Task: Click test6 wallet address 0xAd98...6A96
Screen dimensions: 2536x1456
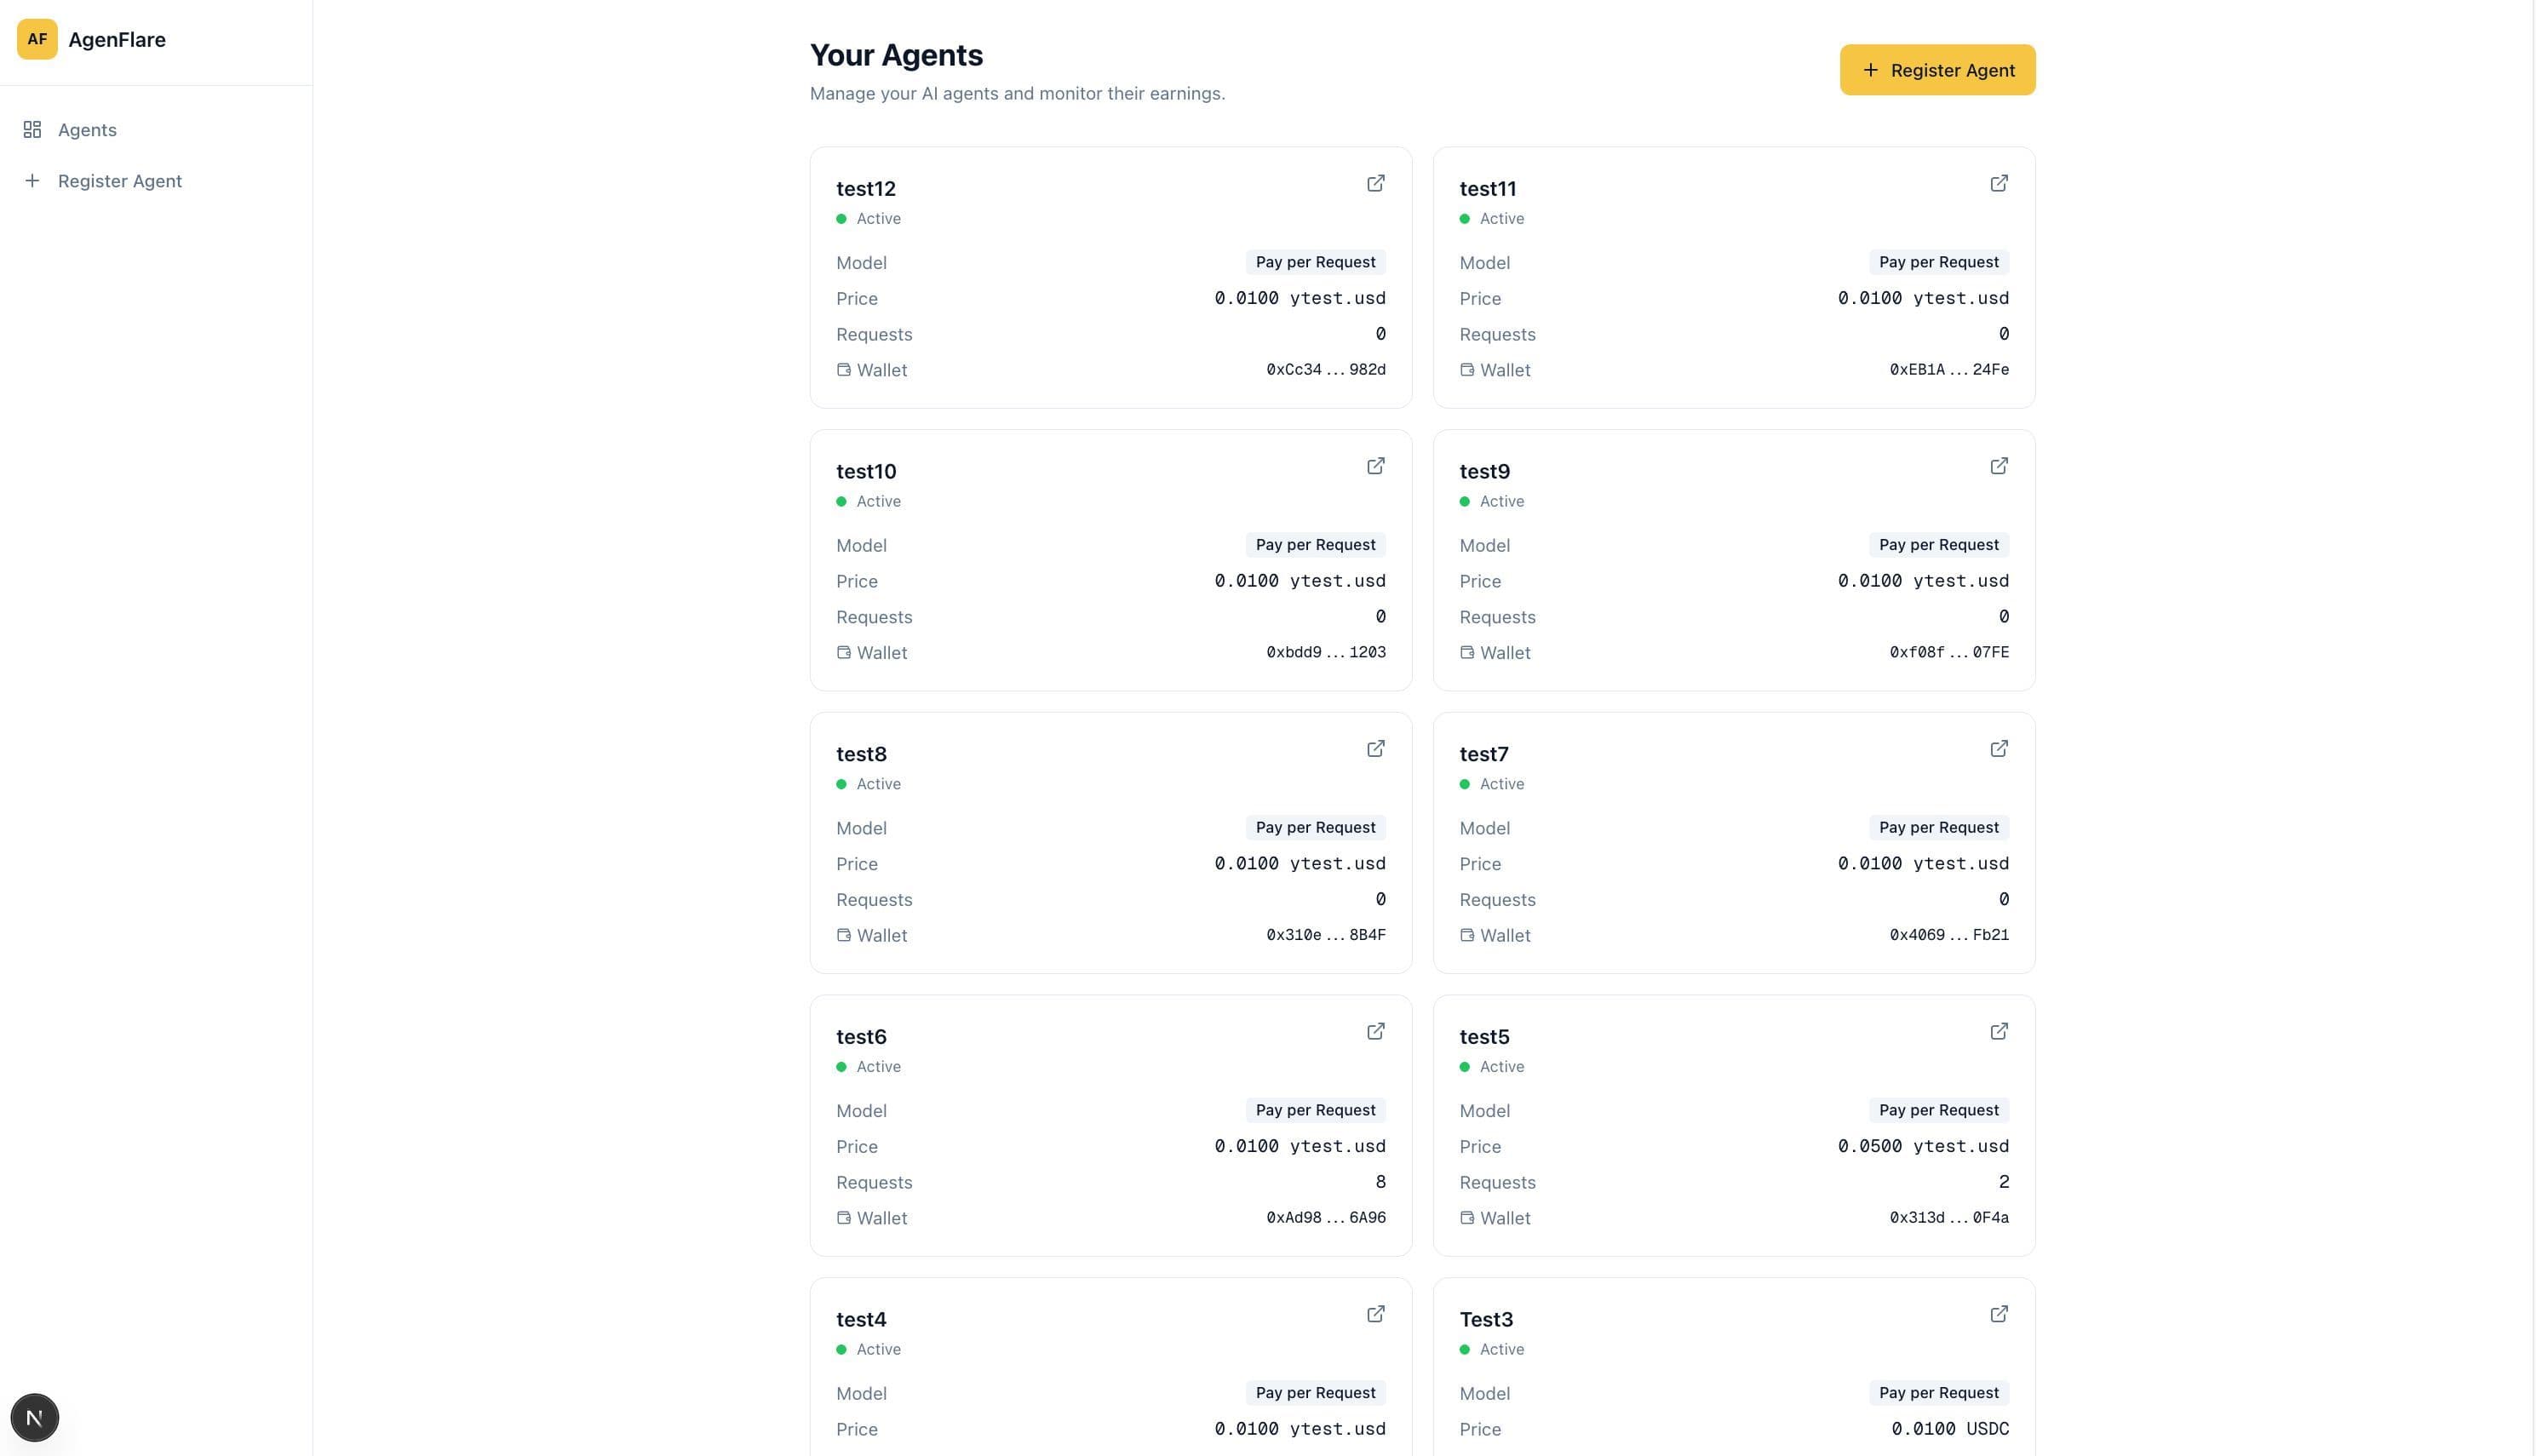Action: tap(1325, 1218)
